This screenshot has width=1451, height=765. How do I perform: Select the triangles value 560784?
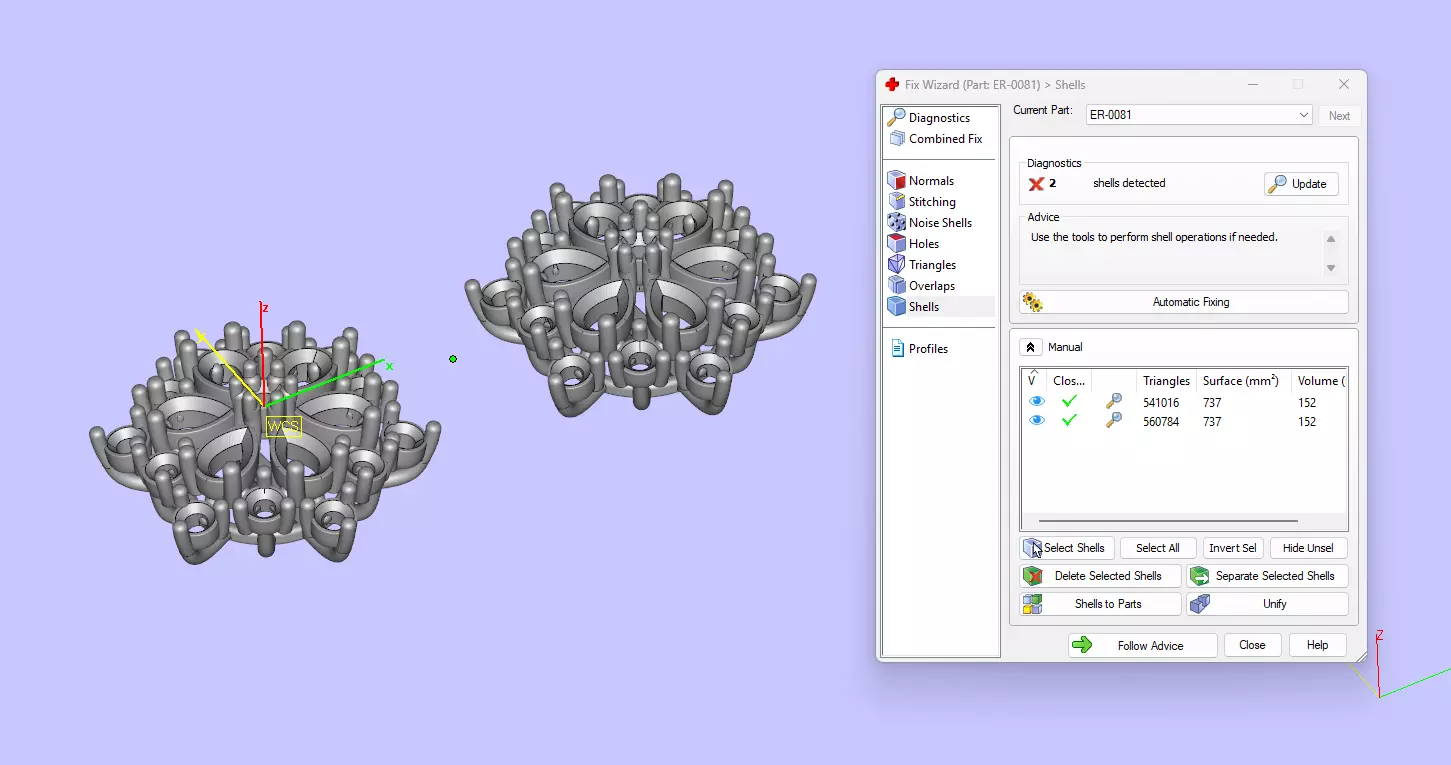pos(1161,422)
